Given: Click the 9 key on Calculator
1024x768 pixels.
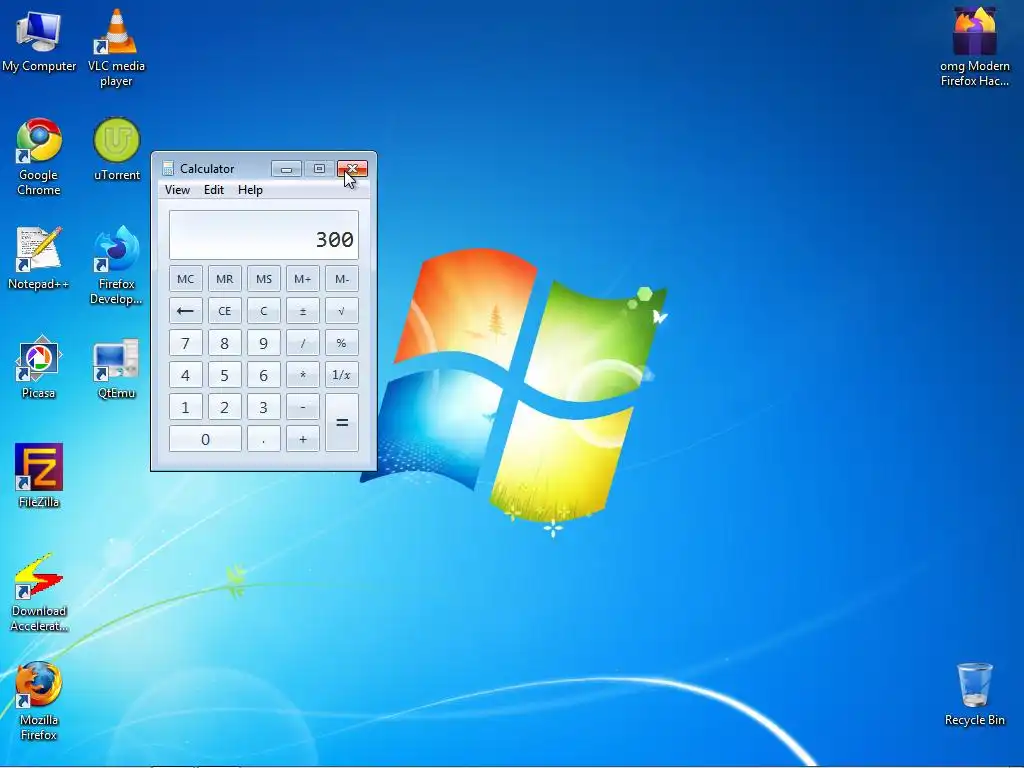Looking at the screenshot, I should click(x=264, y=343).
